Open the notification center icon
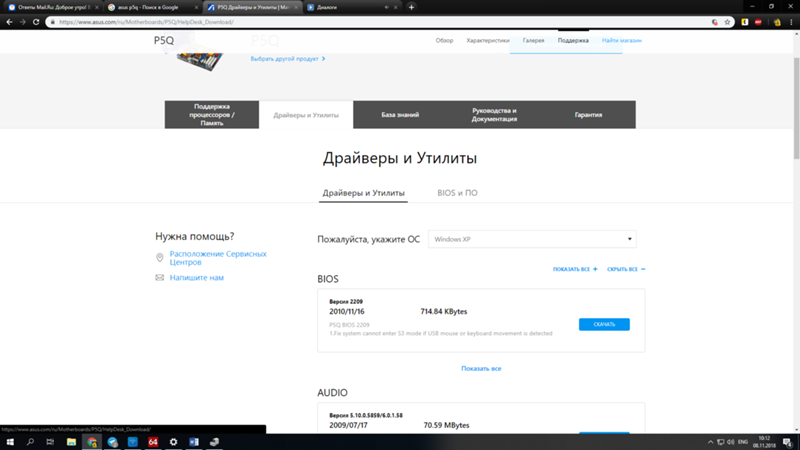Viewport: 800px width, 450px height. [788, 442]
